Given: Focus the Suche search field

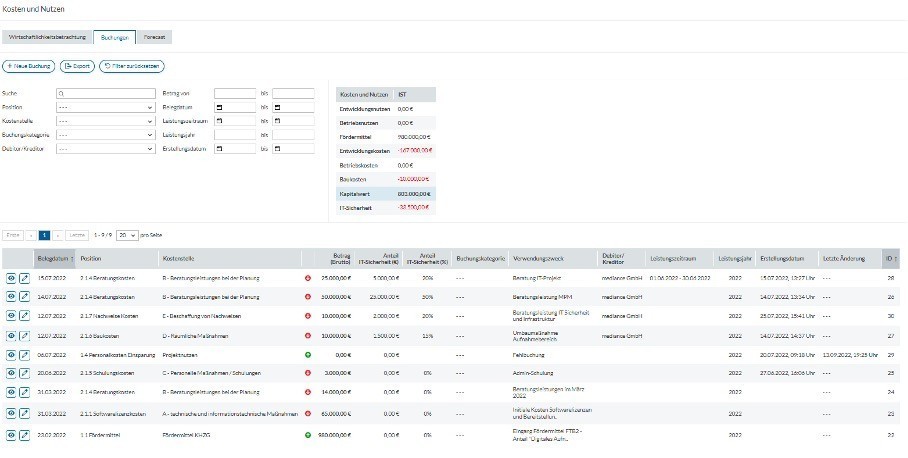Looking at the screenshot, I should (106, 93).
